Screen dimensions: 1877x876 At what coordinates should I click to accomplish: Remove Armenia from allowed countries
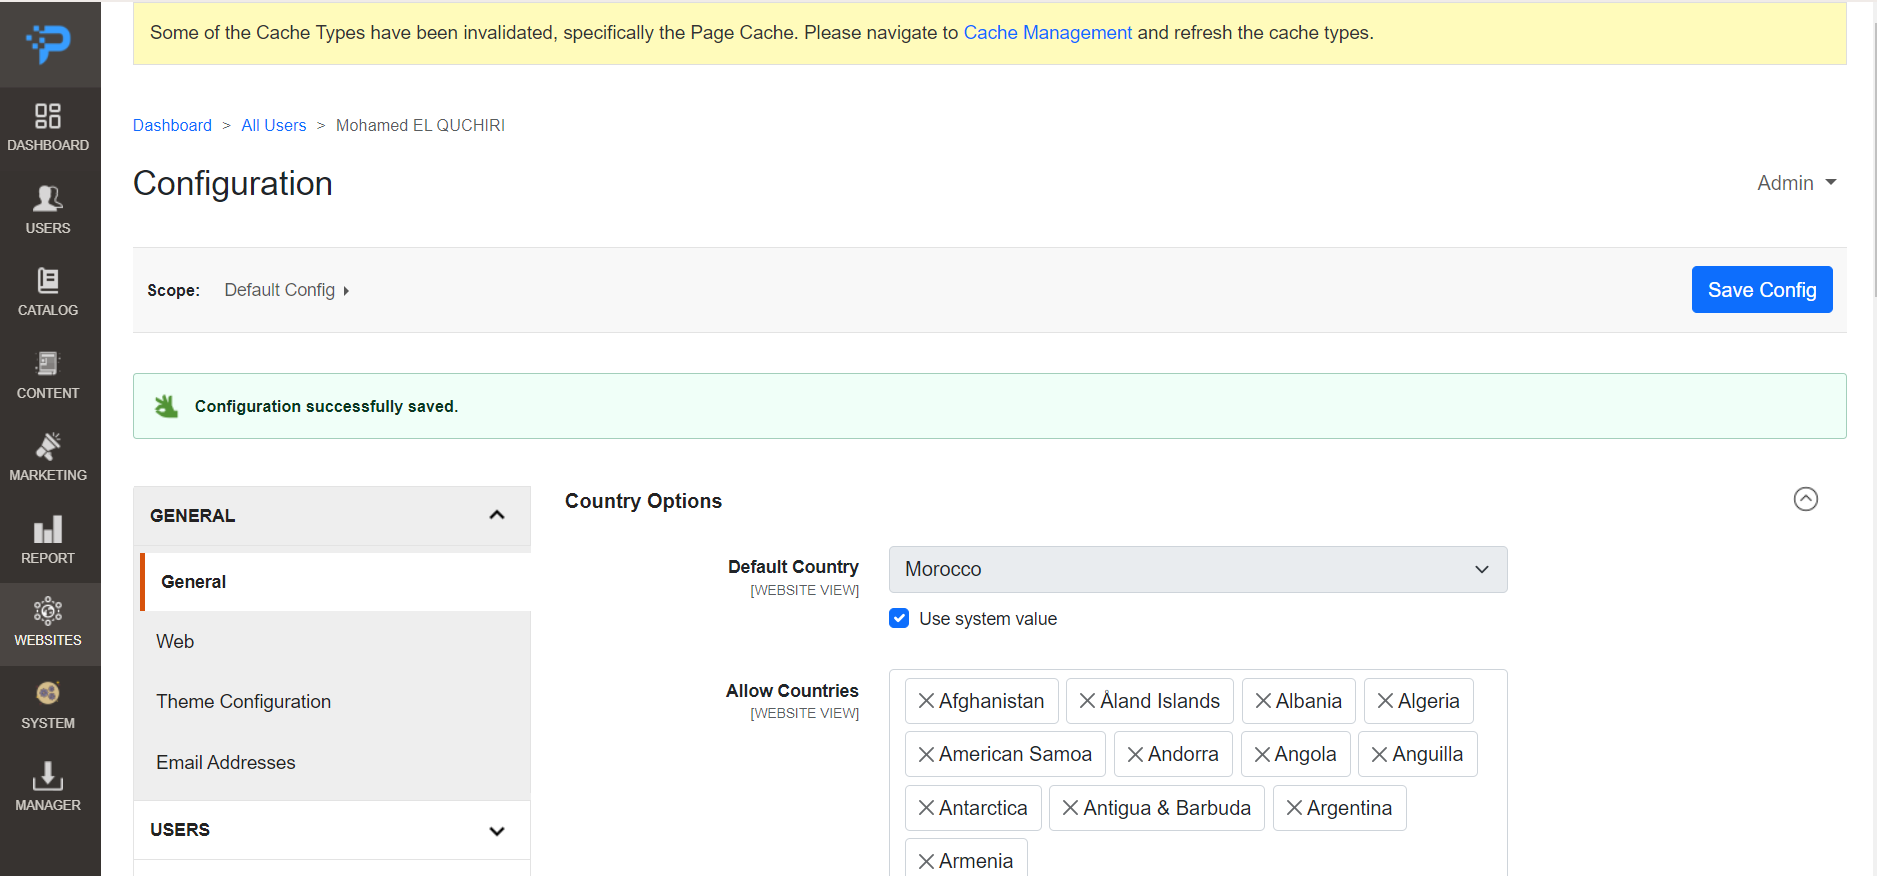(x=926, y=861)
